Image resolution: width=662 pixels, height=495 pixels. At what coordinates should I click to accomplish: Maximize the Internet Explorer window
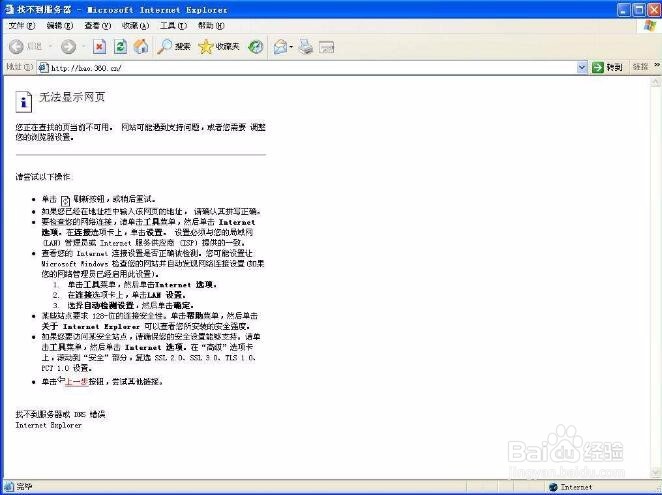point(638,10)
